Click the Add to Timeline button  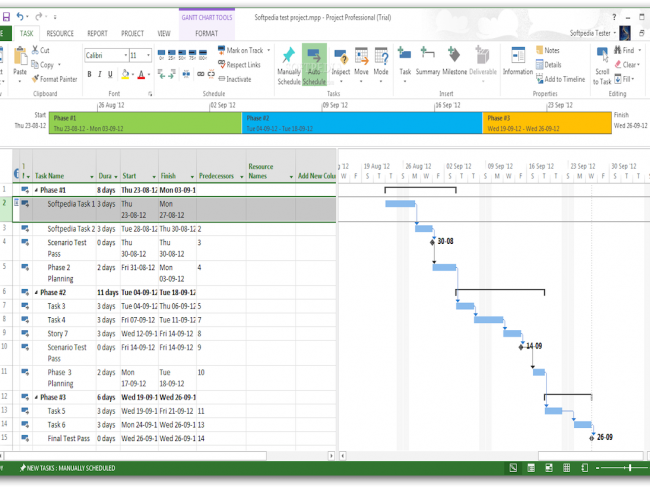tap(560, 79)
